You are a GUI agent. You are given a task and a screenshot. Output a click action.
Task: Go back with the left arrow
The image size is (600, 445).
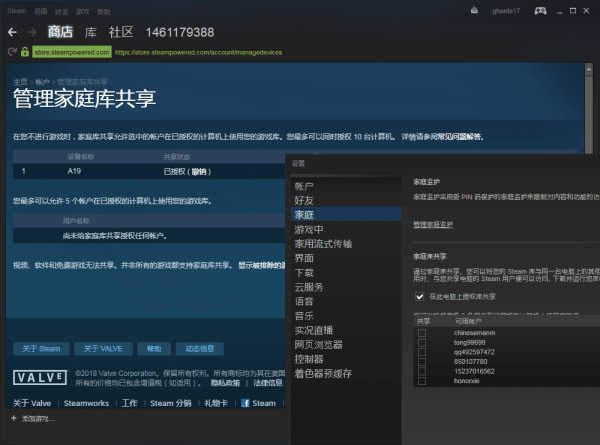point(12,33)
